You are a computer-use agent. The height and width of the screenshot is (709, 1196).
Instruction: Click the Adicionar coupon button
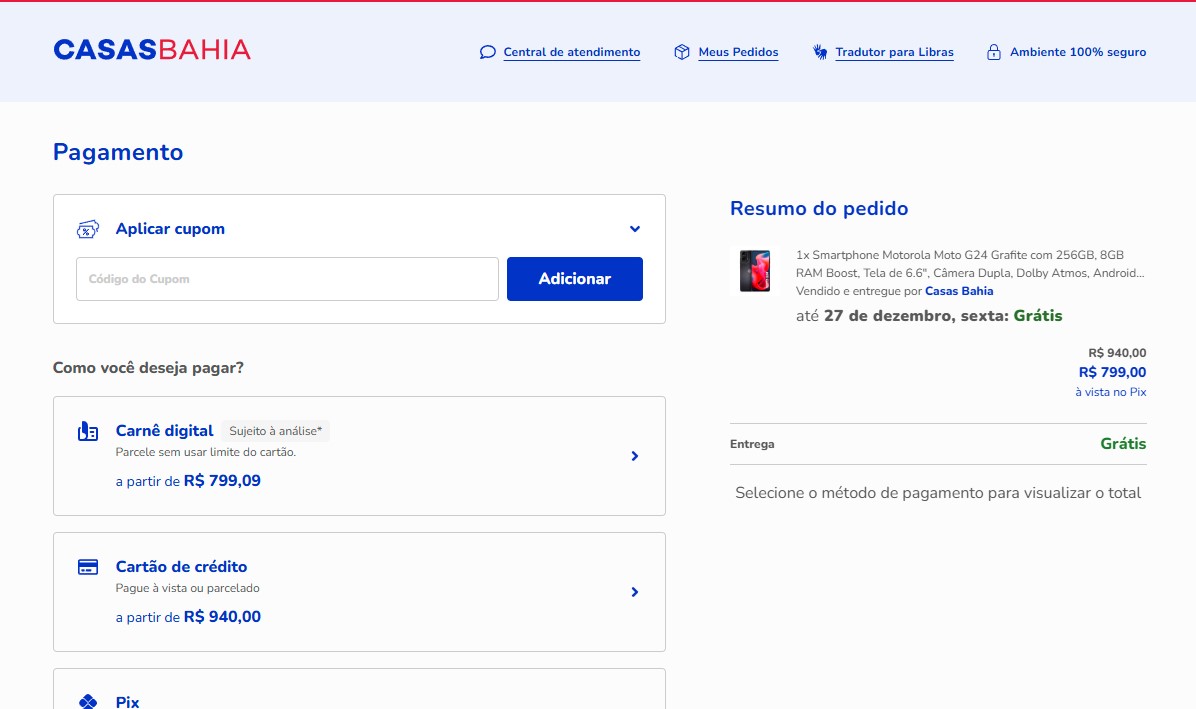pos(575,279)
